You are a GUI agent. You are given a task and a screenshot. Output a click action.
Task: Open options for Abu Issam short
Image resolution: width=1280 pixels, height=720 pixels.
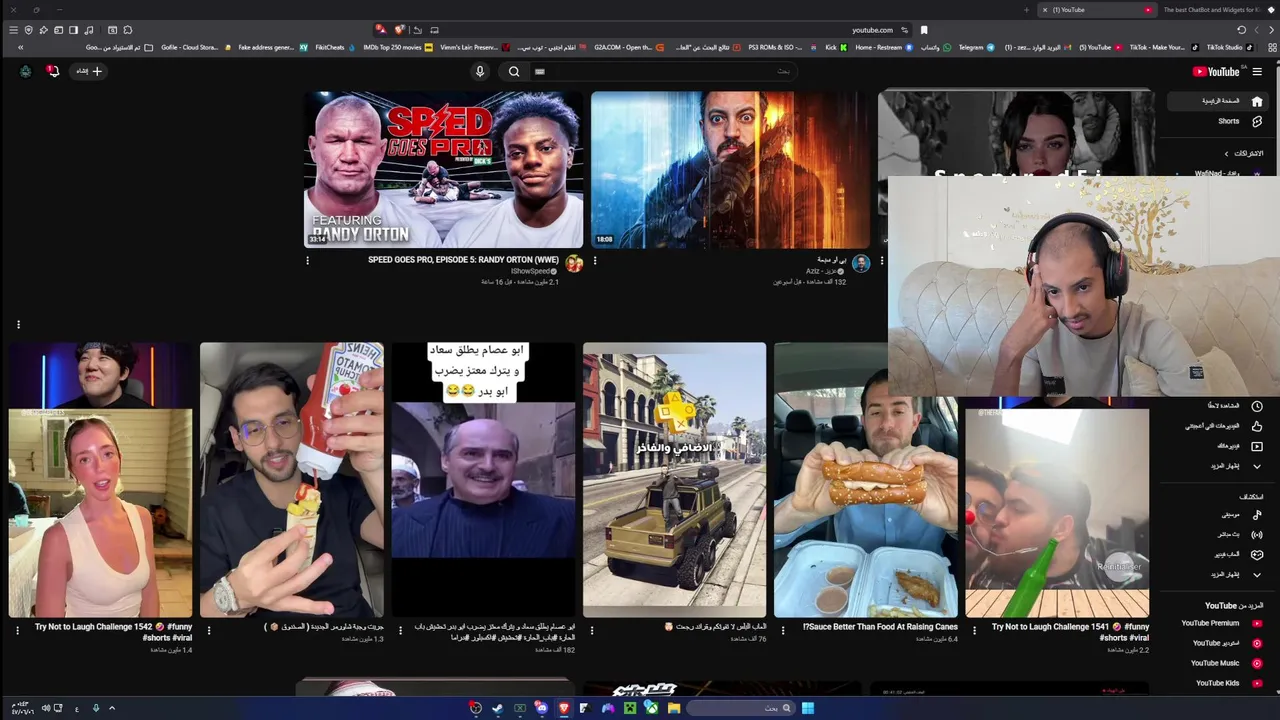tap(400, 631)
